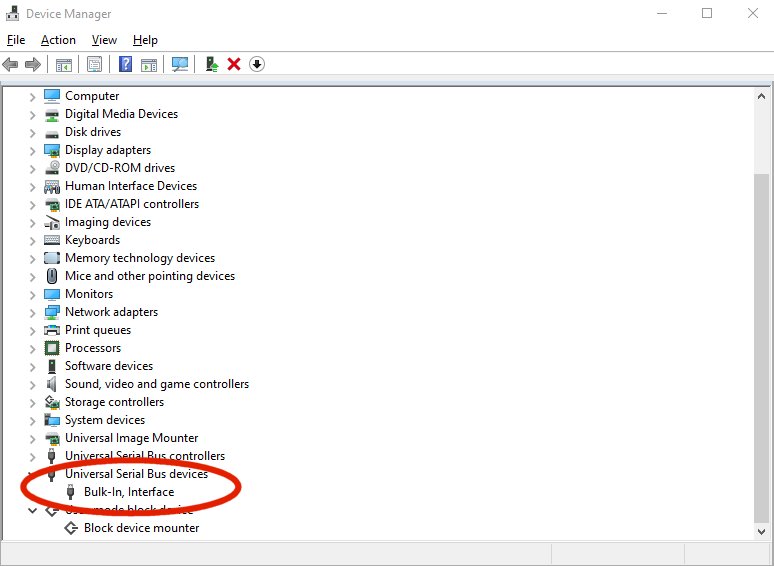Screen dimensions: 774x566
Task: Click the Back arrow toolbar icon
Action: click(10, 64)
